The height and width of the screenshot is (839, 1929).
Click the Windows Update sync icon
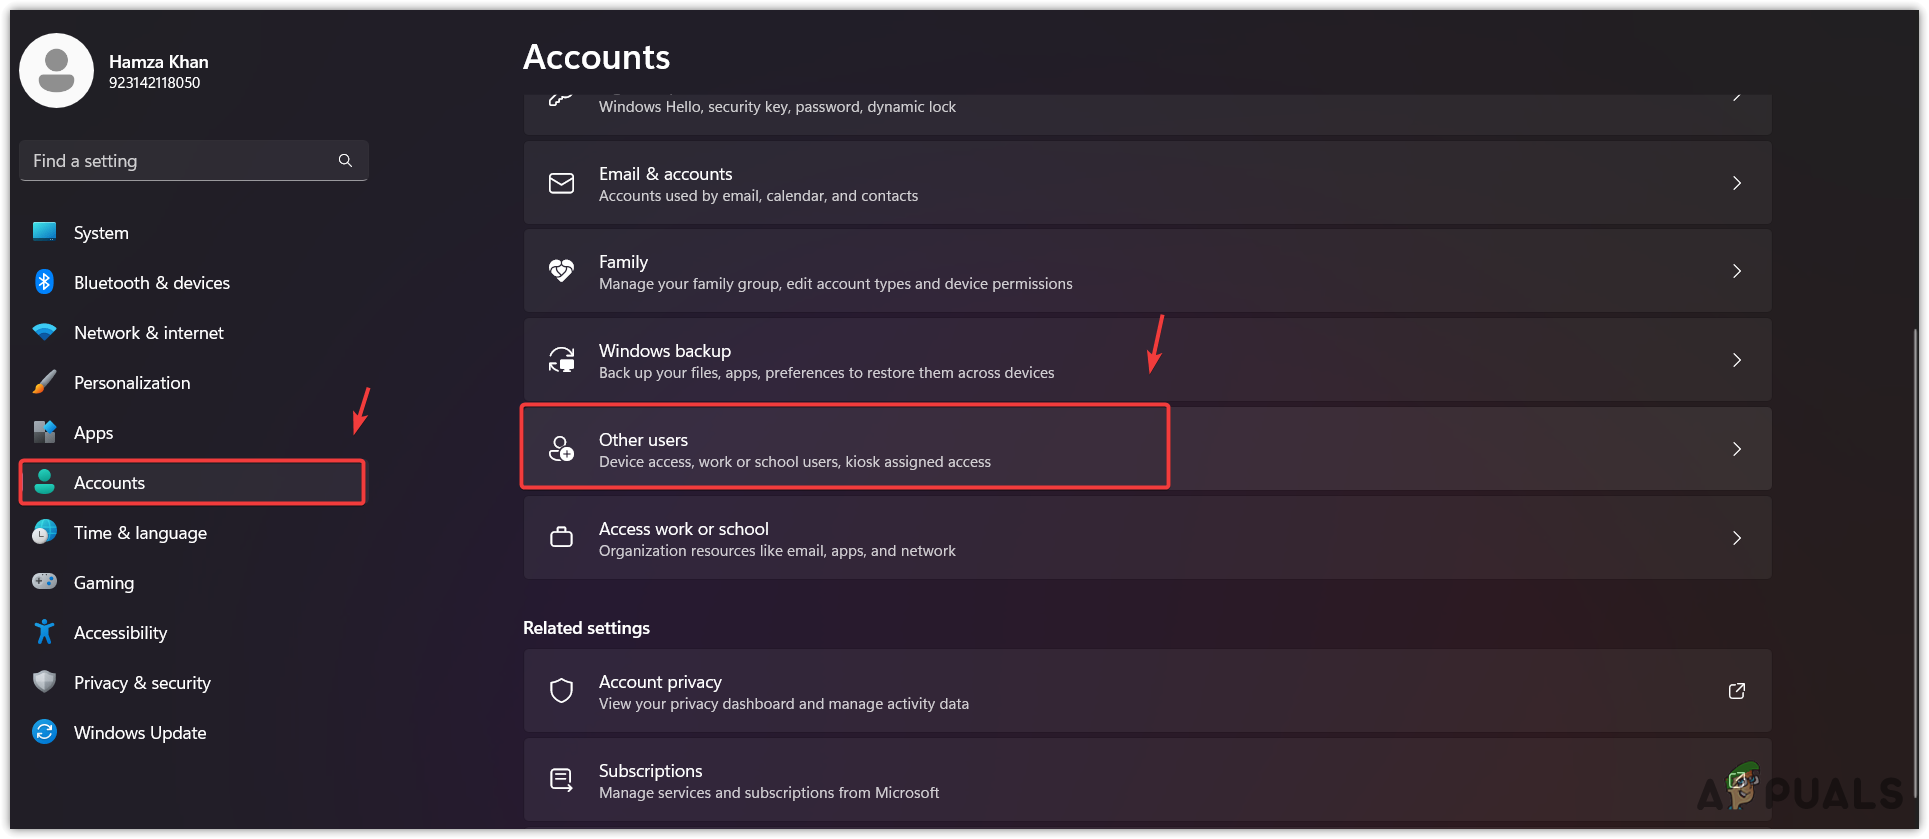tap(44, 732)
